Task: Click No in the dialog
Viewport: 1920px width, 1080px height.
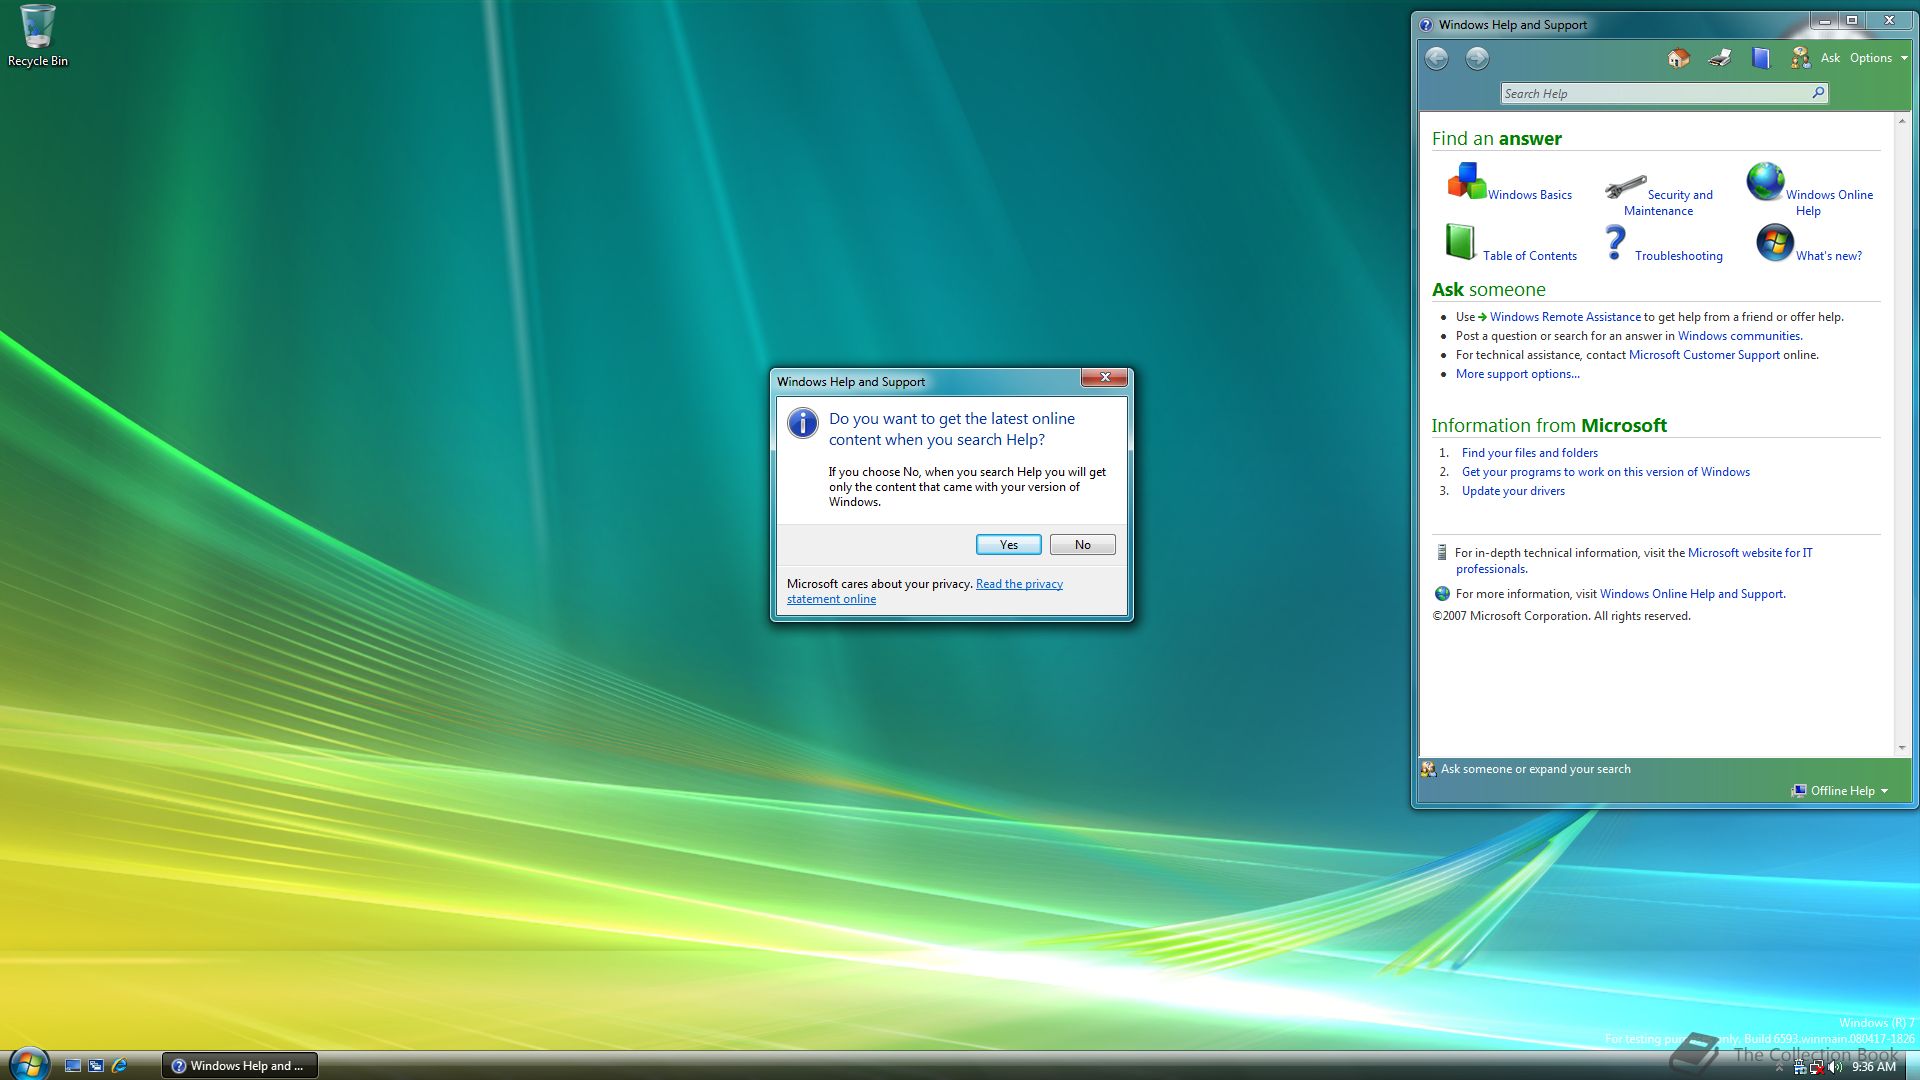Action: pyautogui.click(x=1083, y=545)
